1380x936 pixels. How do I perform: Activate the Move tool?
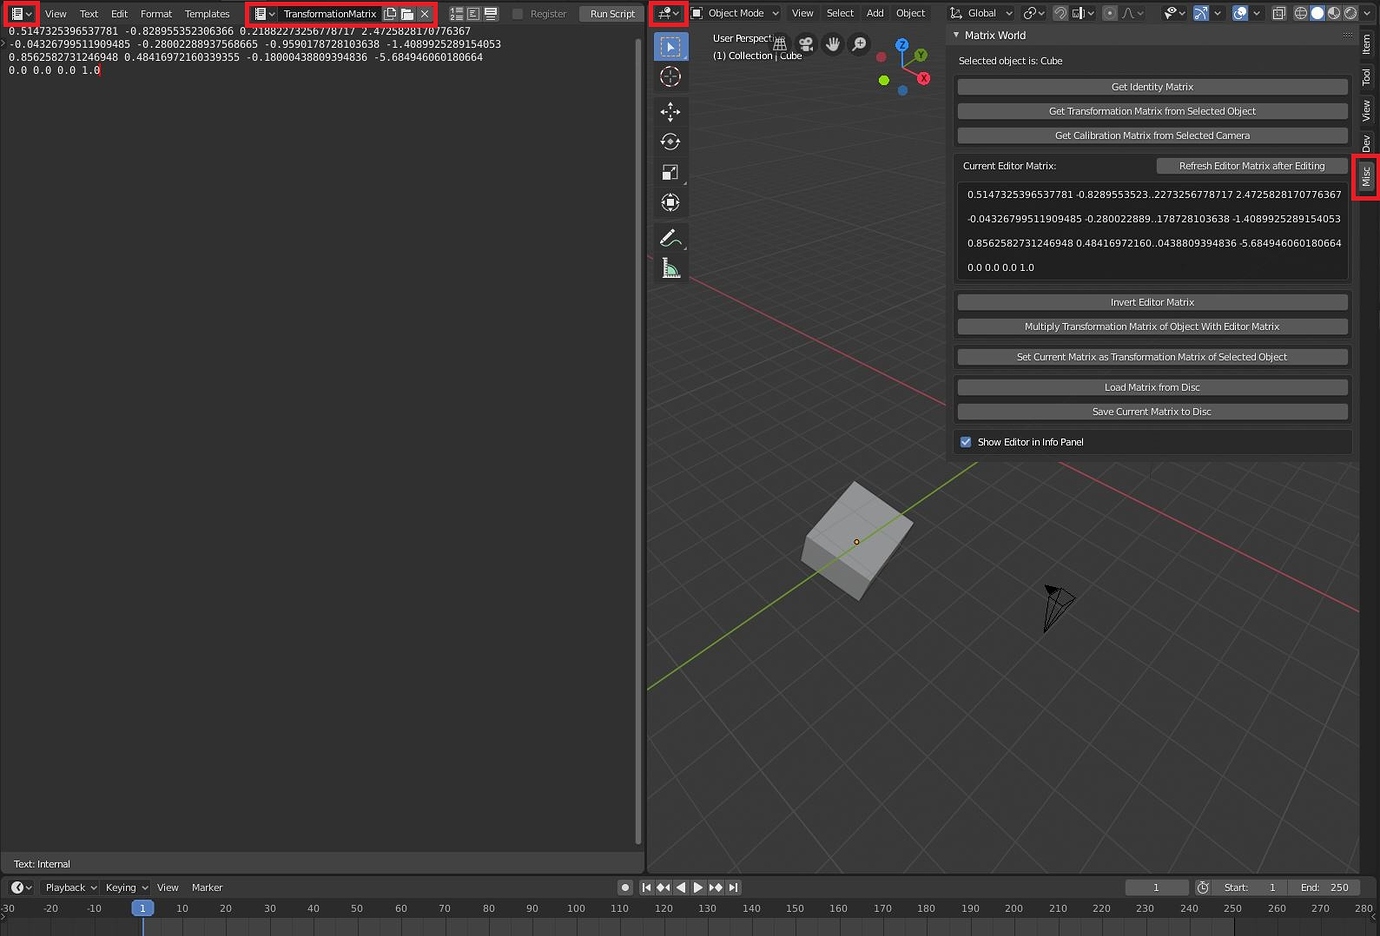(x=670, y=111)
